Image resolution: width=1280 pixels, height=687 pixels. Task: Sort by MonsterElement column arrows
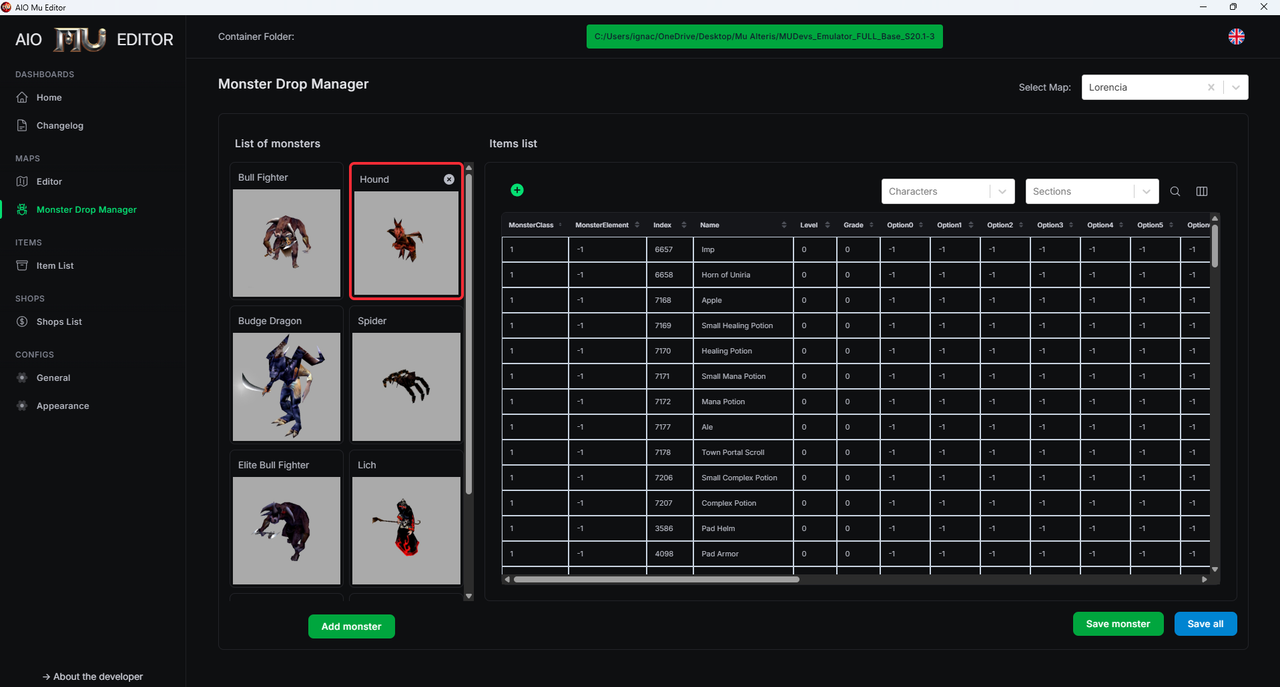point(636,225)
